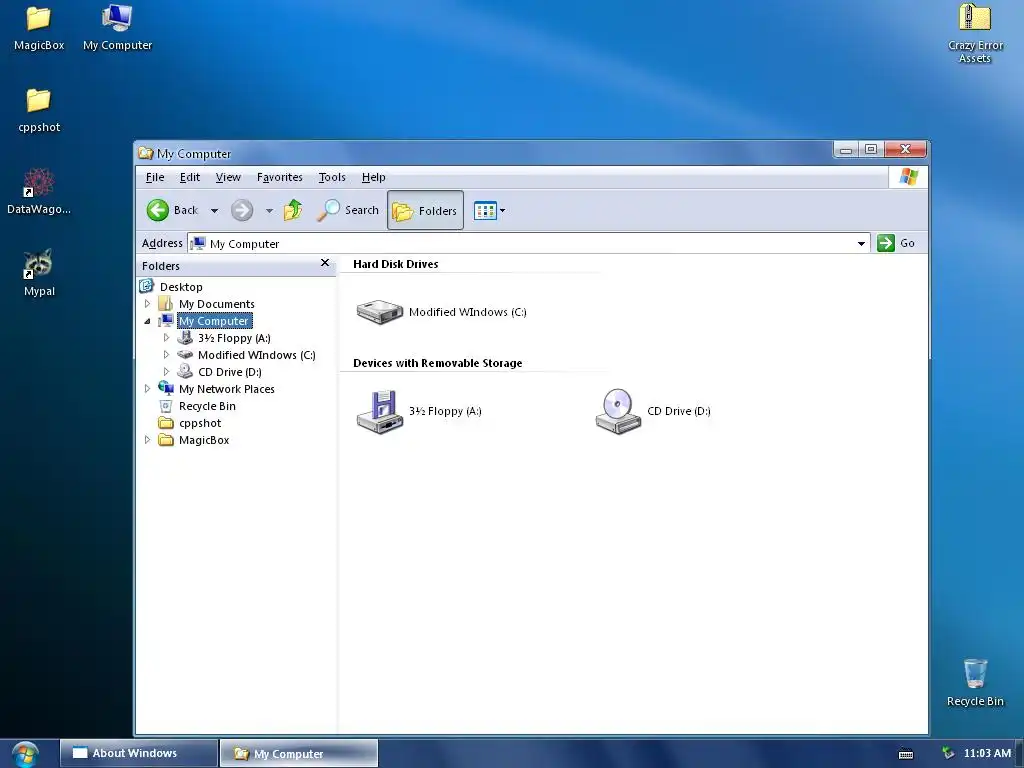
Task: Select Mypal desktop shortcut
Action: [x=39, y=274]
